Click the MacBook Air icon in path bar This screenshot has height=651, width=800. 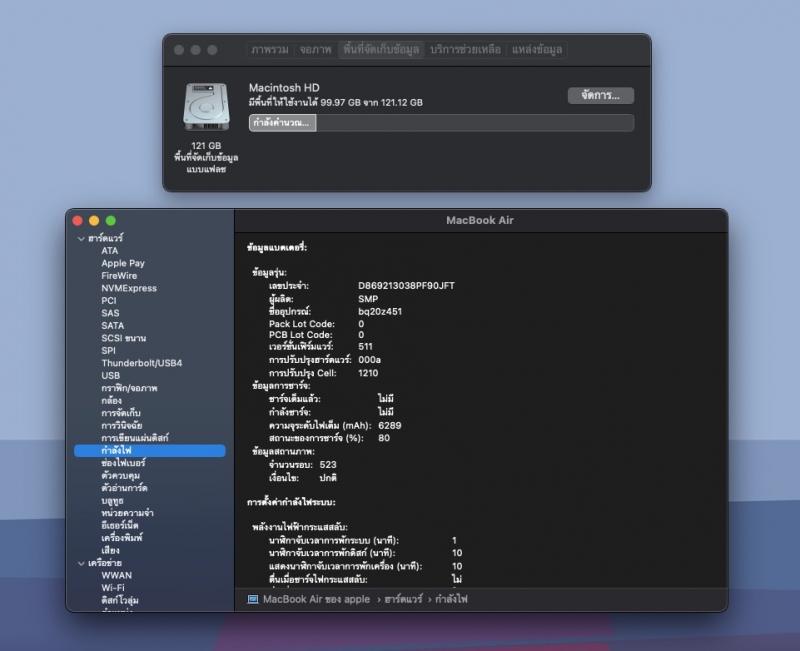[x=254, y=599]
